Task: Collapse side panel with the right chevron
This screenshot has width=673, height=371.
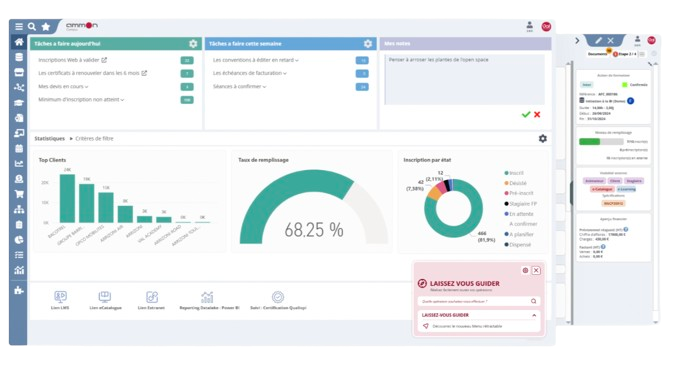Action: (577, 40)
